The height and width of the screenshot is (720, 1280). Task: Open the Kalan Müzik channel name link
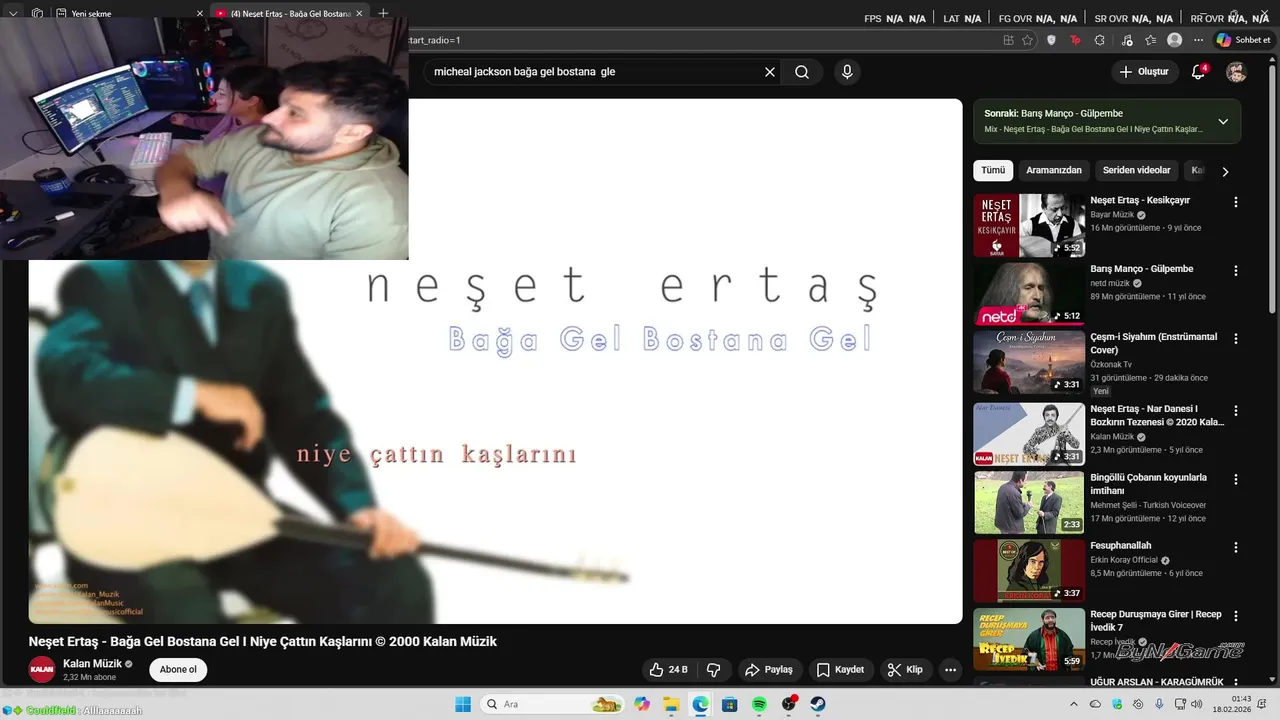[92, 664]
